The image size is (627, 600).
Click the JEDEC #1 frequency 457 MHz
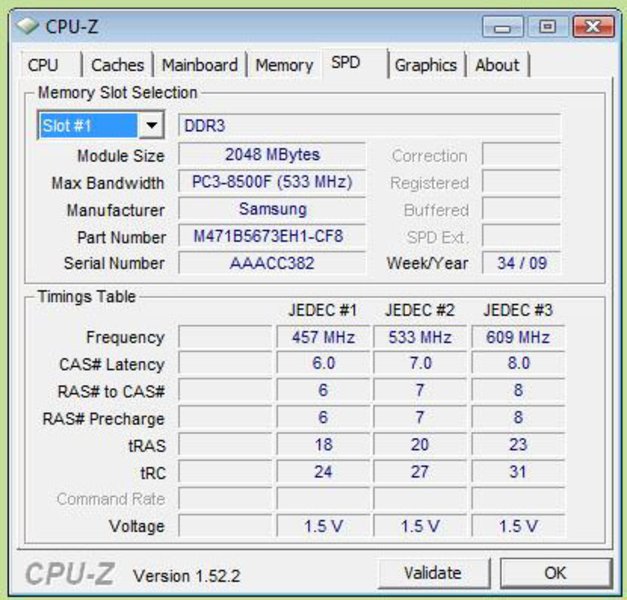pos(323,337)
